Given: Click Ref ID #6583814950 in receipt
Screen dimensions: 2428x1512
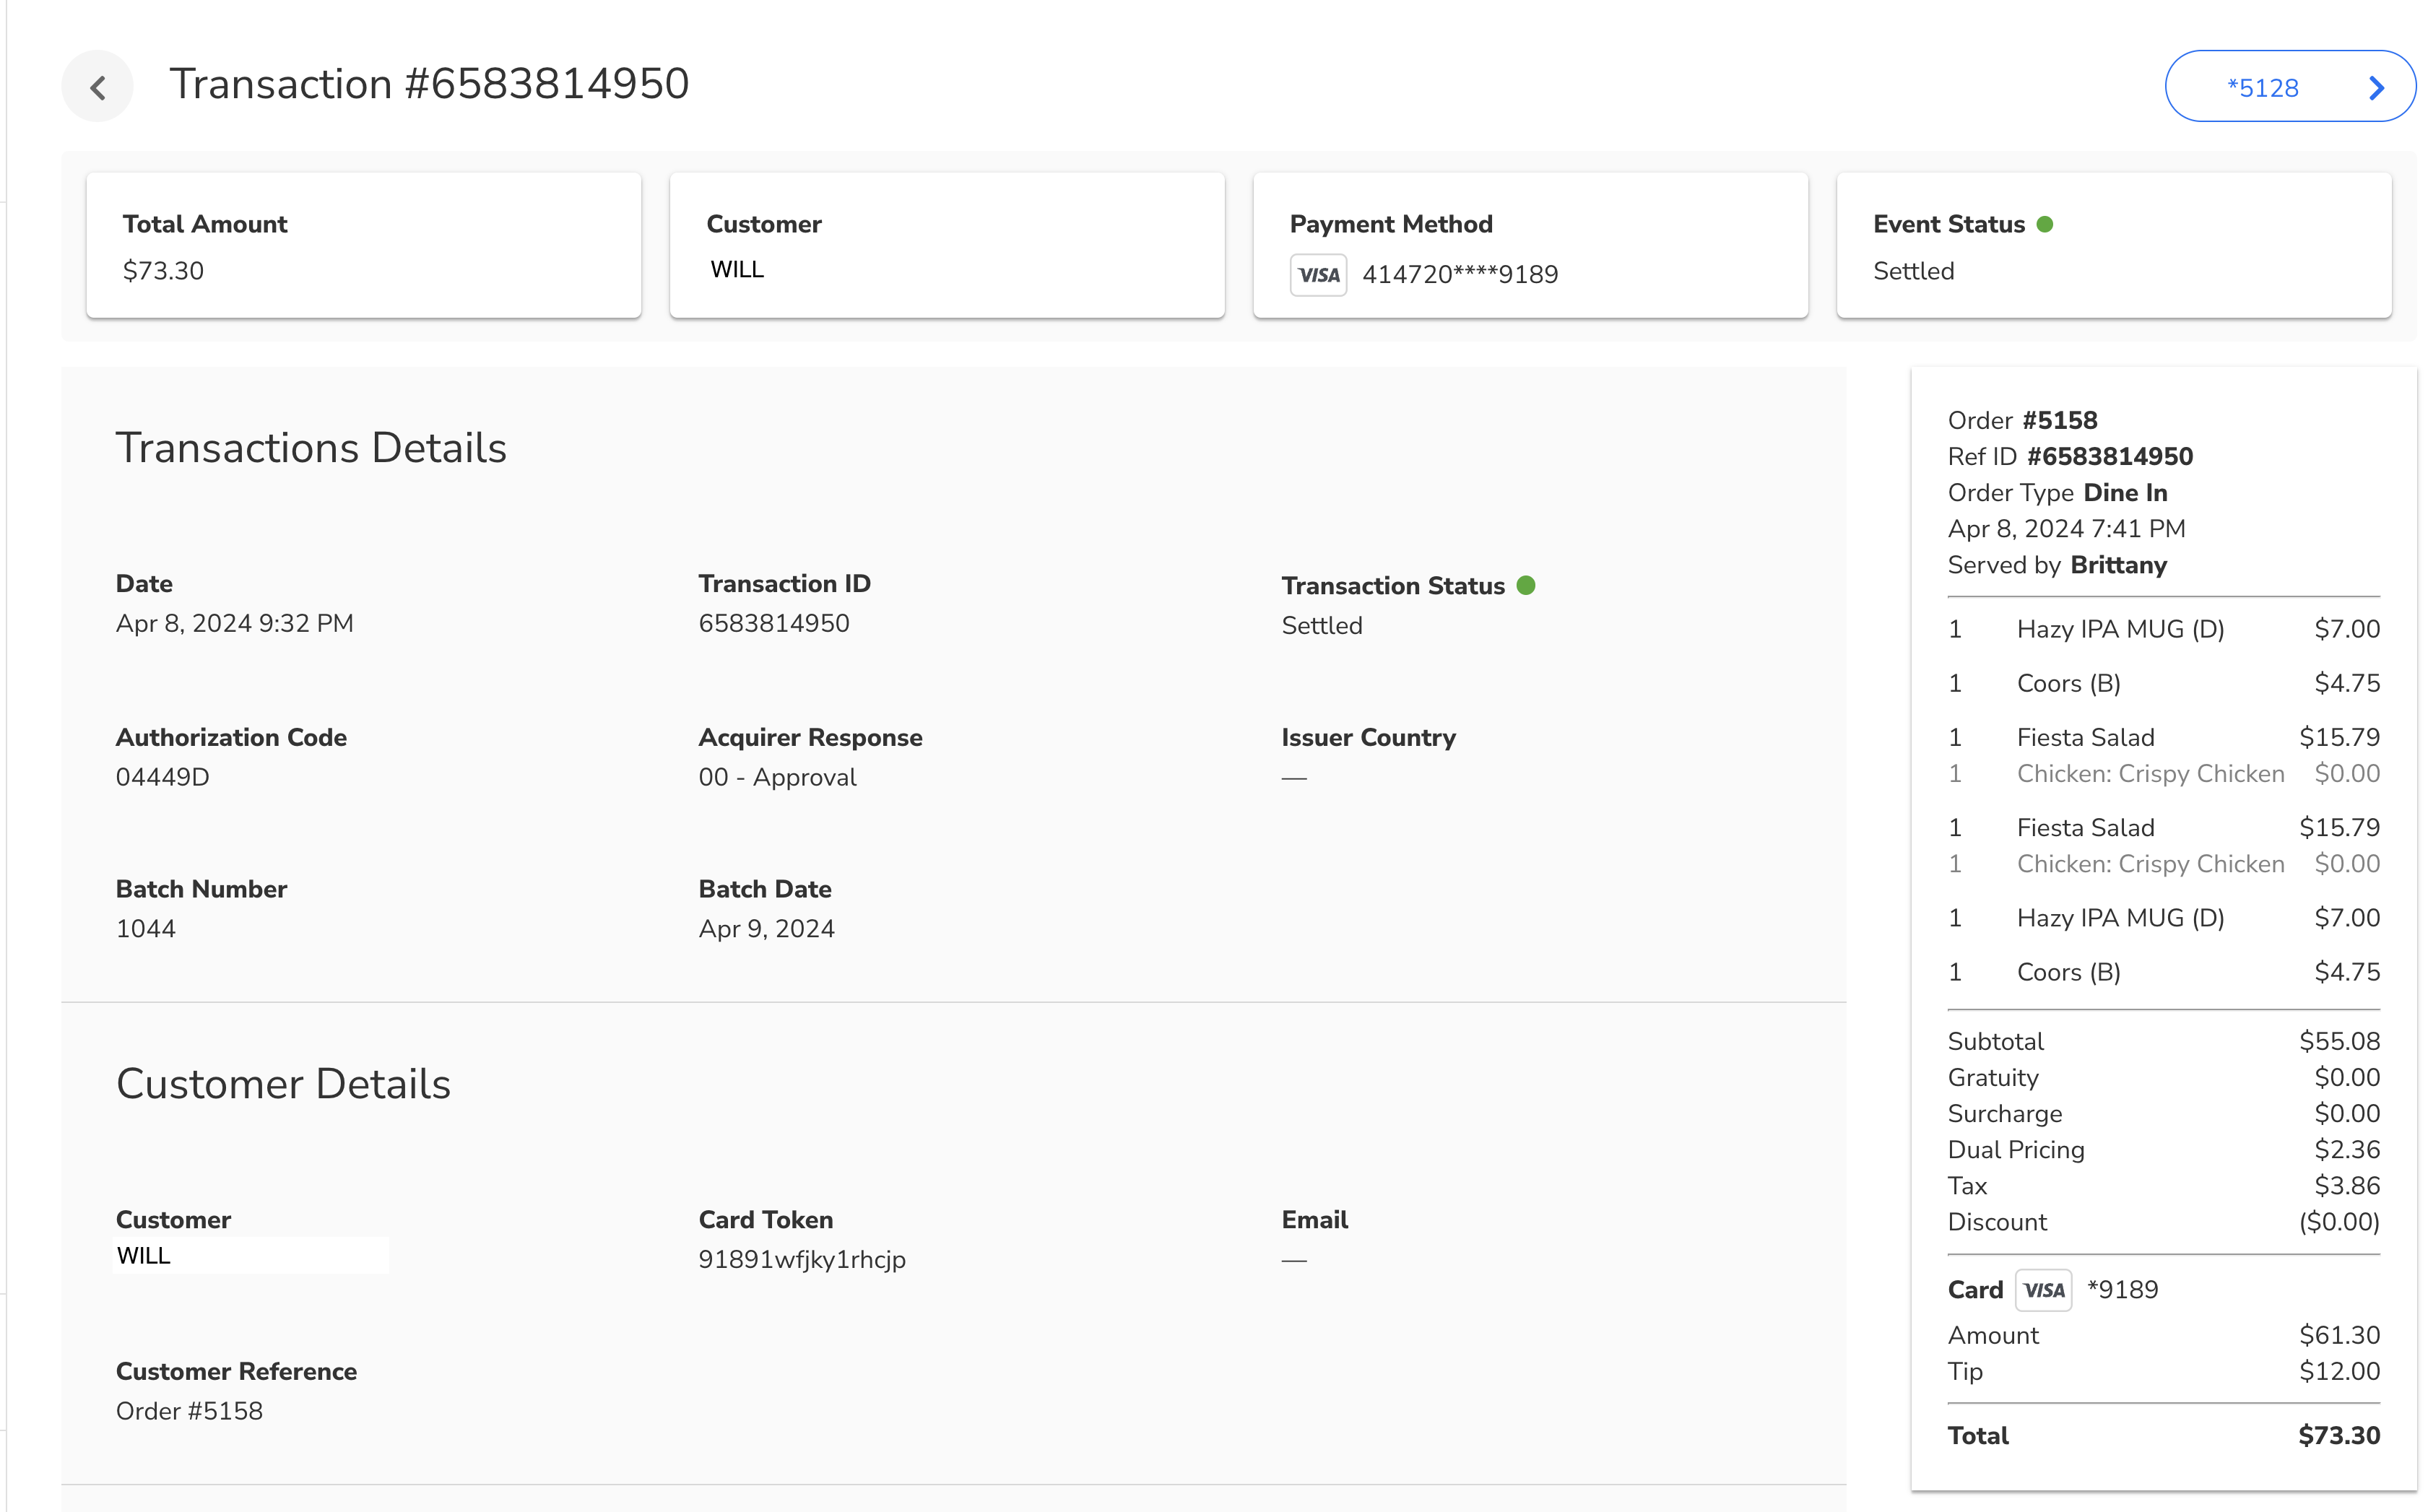Looking at the screenshot, I should pos(2109,456).
